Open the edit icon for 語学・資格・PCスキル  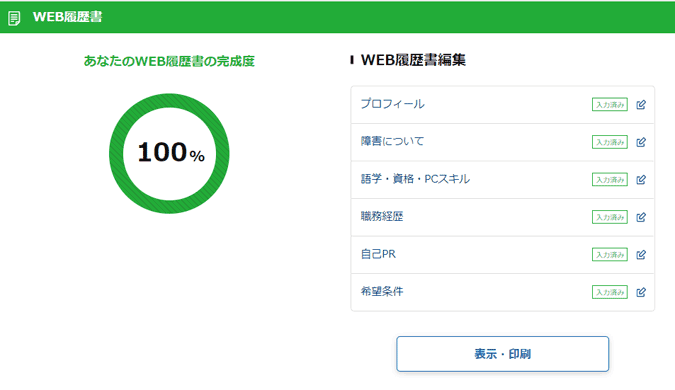pyautogui.click(x=641, y=180)
